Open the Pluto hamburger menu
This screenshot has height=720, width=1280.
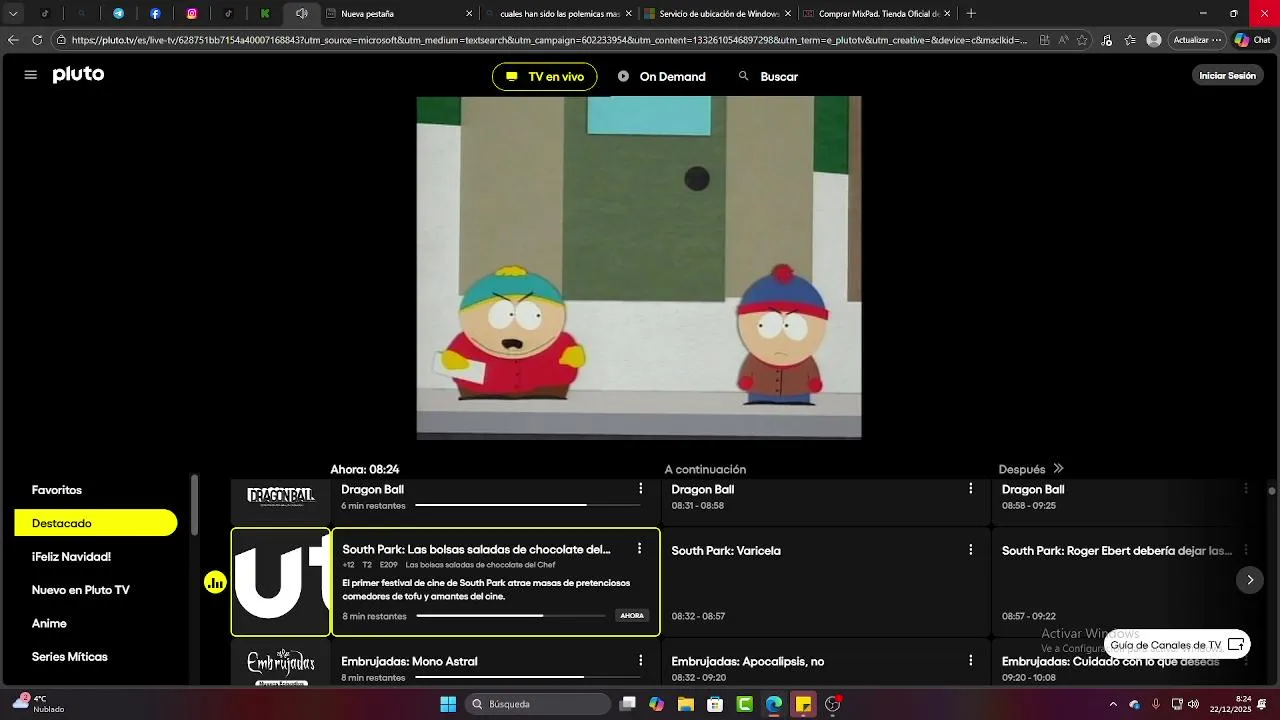(x=30, y=75)
